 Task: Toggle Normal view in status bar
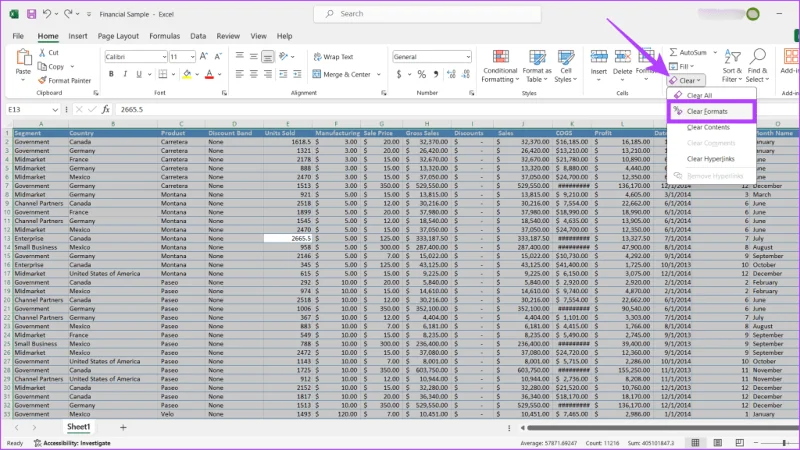[x=695, y=442]
